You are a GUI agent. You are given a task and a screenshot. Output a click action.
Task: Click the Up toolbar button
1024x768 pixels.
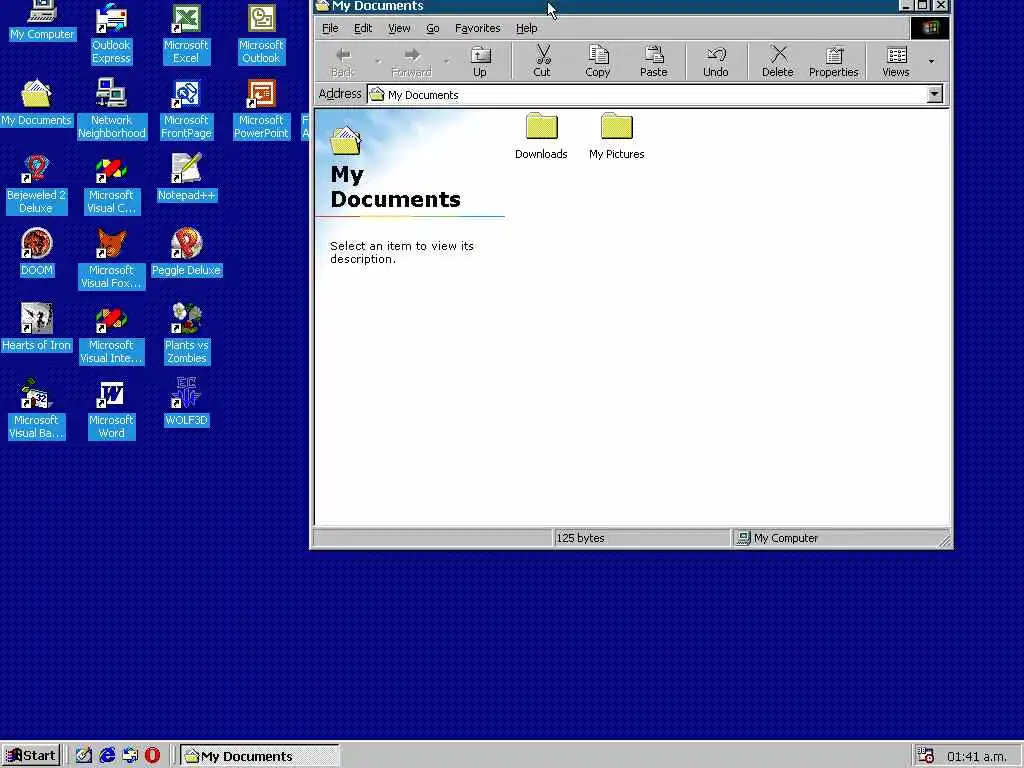(480, 62)
